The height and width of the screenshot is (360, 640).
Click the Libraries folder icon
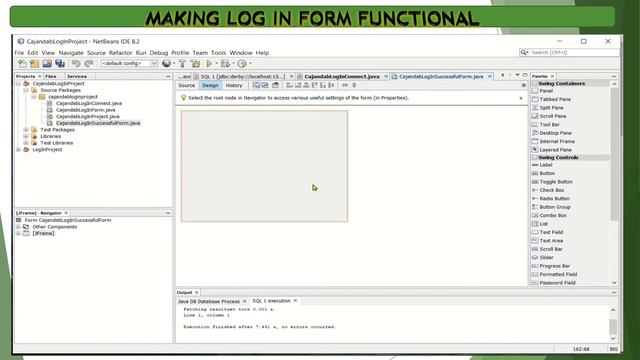pos(34,136)
